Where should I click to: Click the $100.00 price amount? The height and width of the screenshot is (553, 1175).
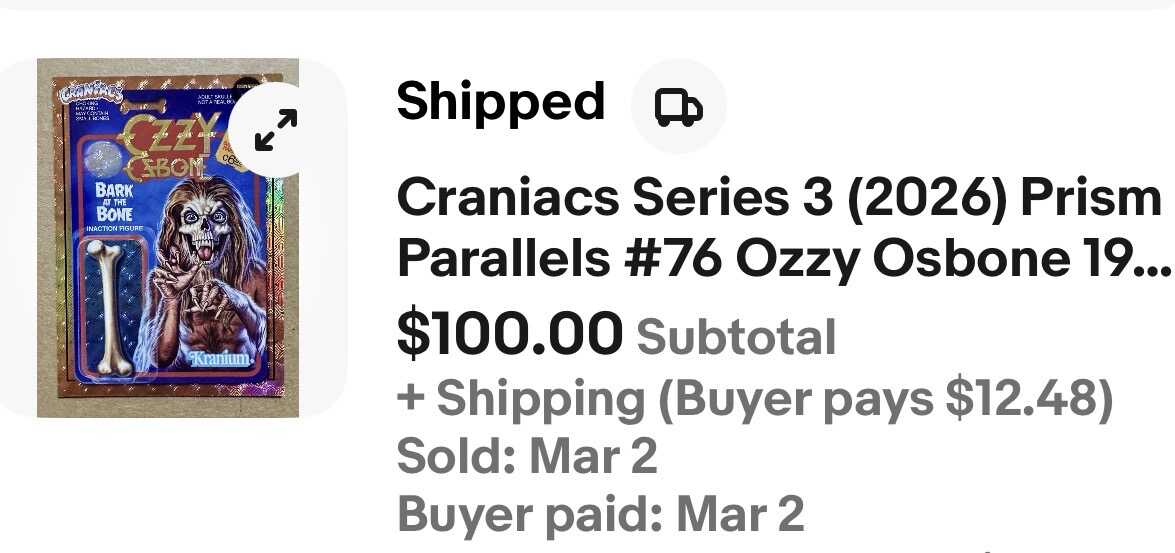tap(510, 334)
